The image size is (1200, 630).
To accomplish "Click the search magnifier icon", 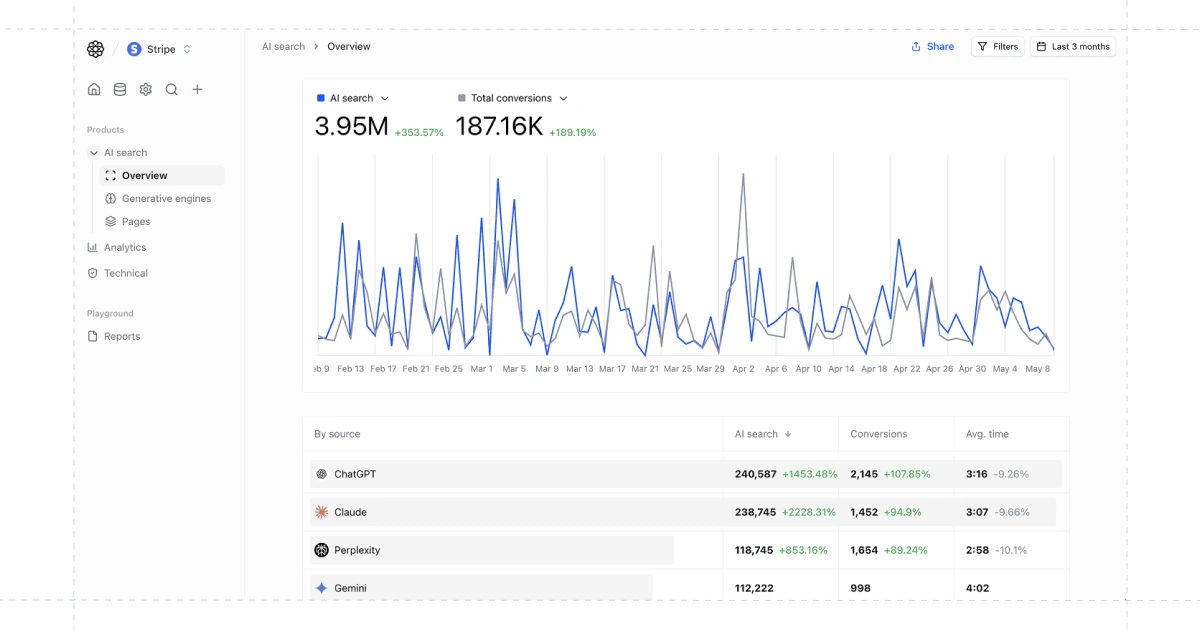I will tap(172, 89).
